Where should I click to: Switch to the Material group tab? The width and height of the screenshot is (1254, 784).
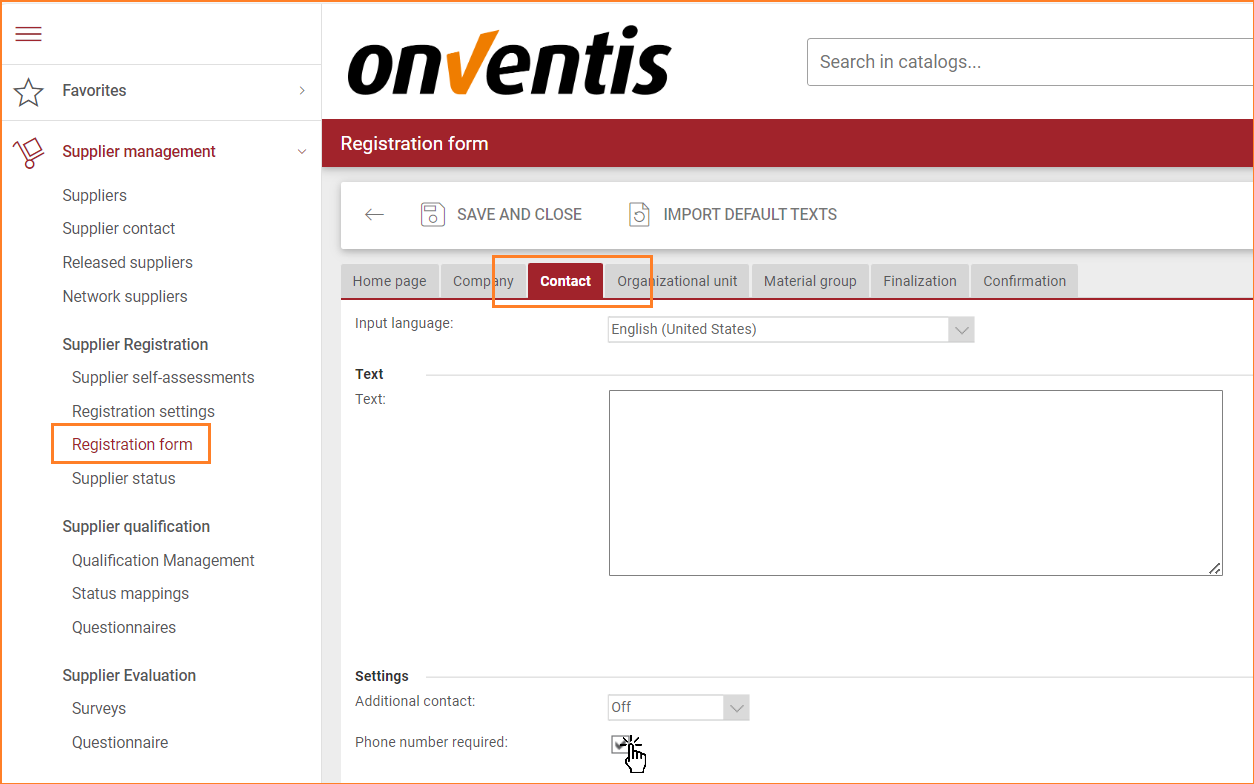810,281
